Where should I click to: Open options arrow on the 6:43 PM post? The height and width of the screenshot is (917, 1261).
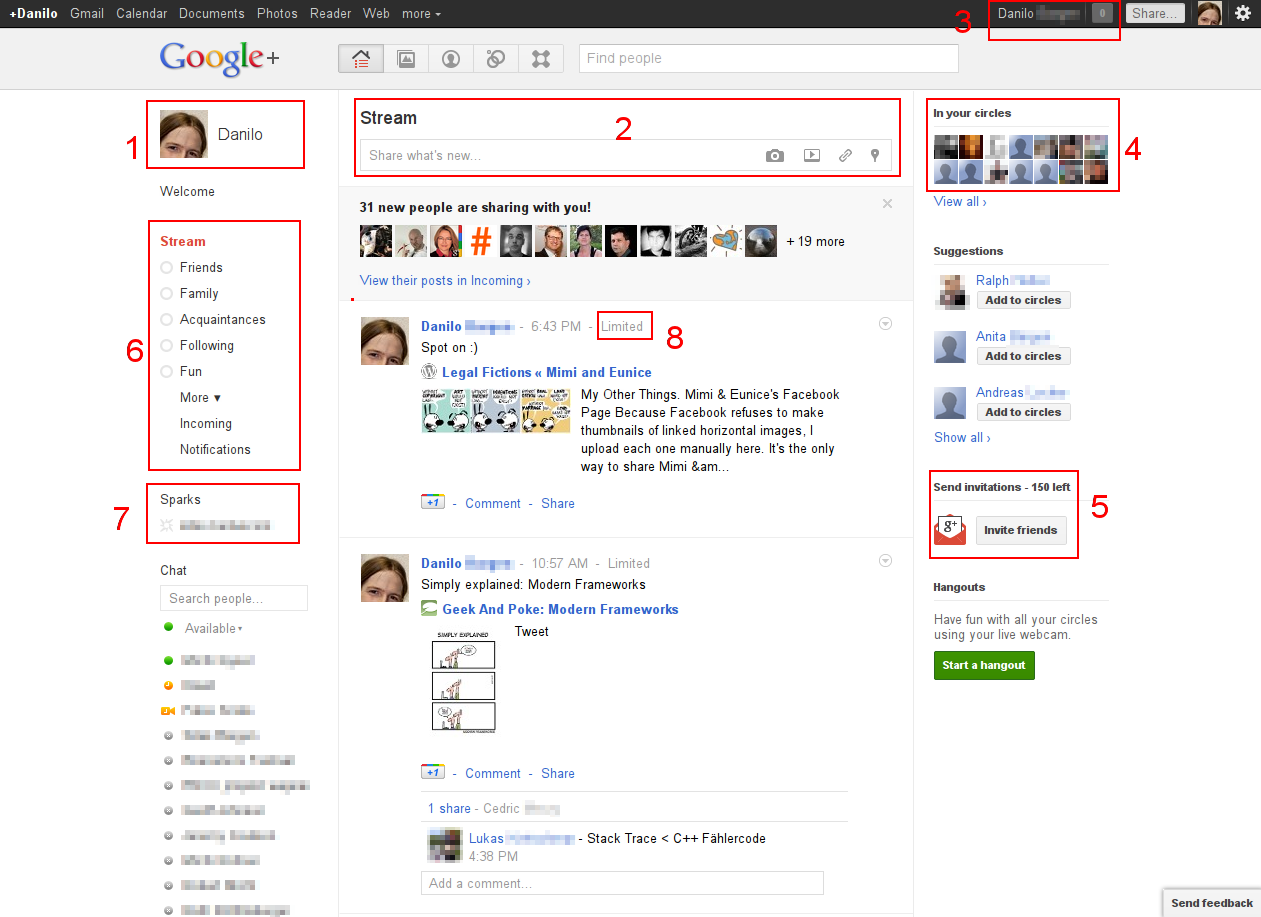885,324
